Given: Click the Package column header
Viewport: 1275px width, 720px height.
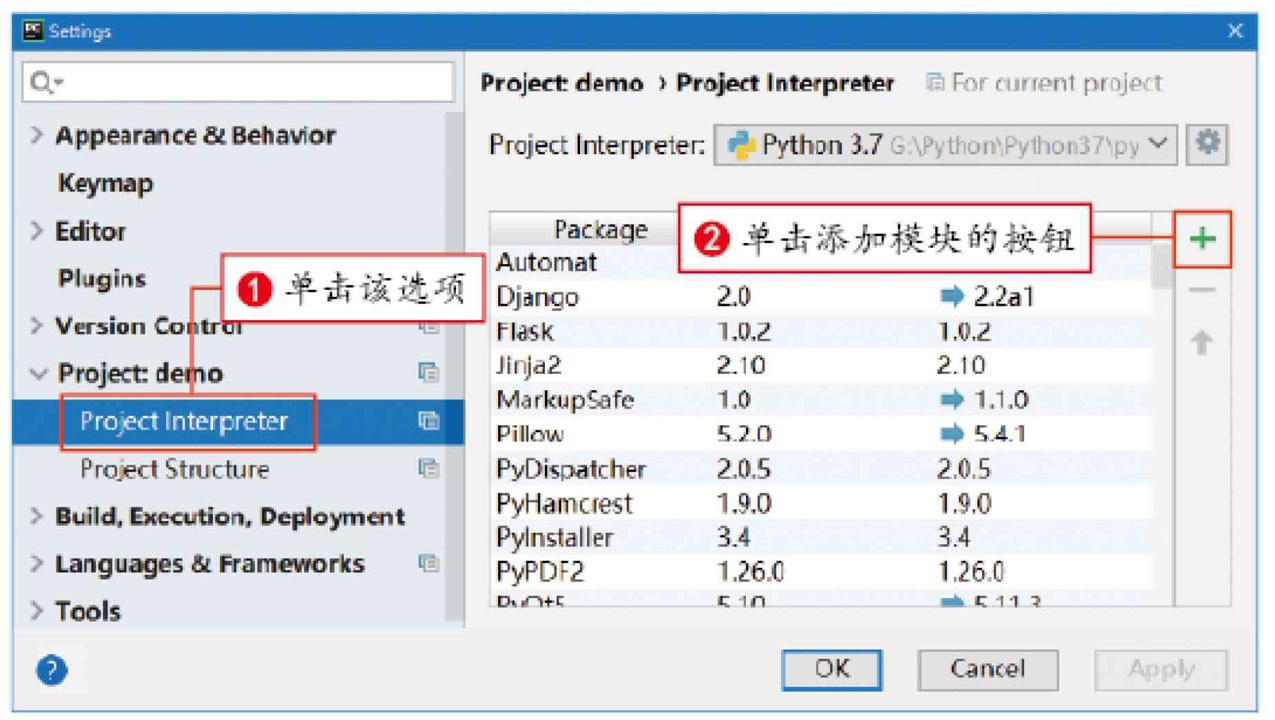Looking at the screenshot, I should point(600,230).
